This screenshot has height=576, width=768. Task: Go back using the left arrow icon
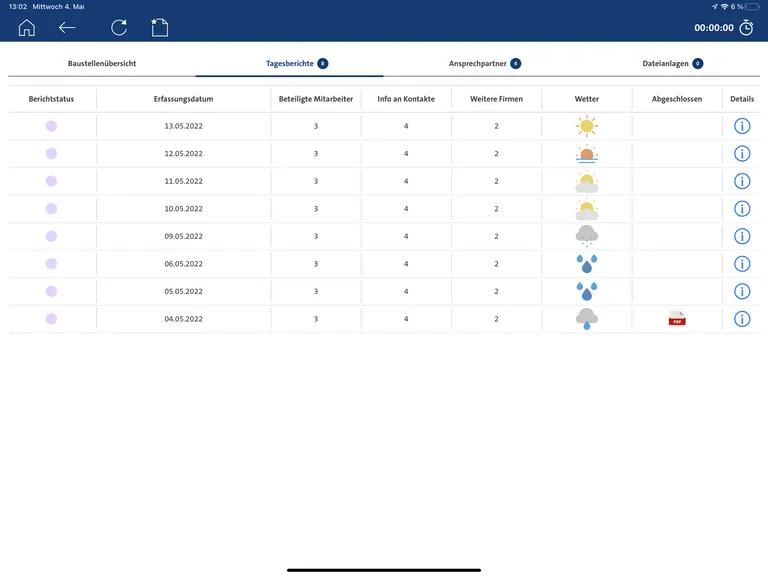click(67, 28)
